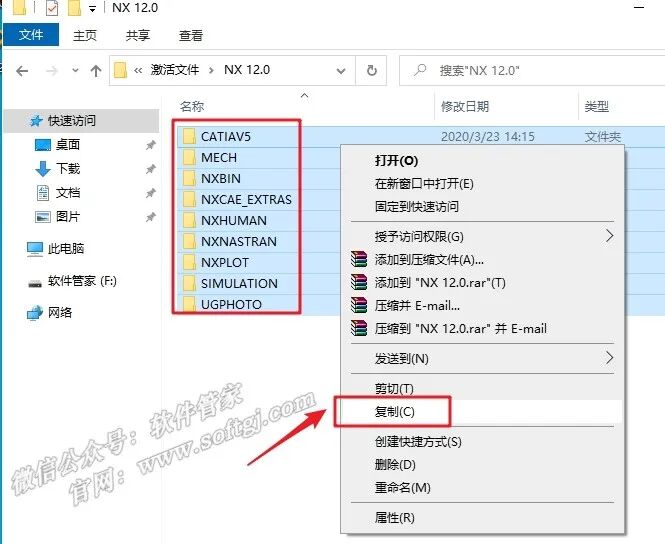
Task: Click the MECH folder icon
Action: (x=189, y=157)
